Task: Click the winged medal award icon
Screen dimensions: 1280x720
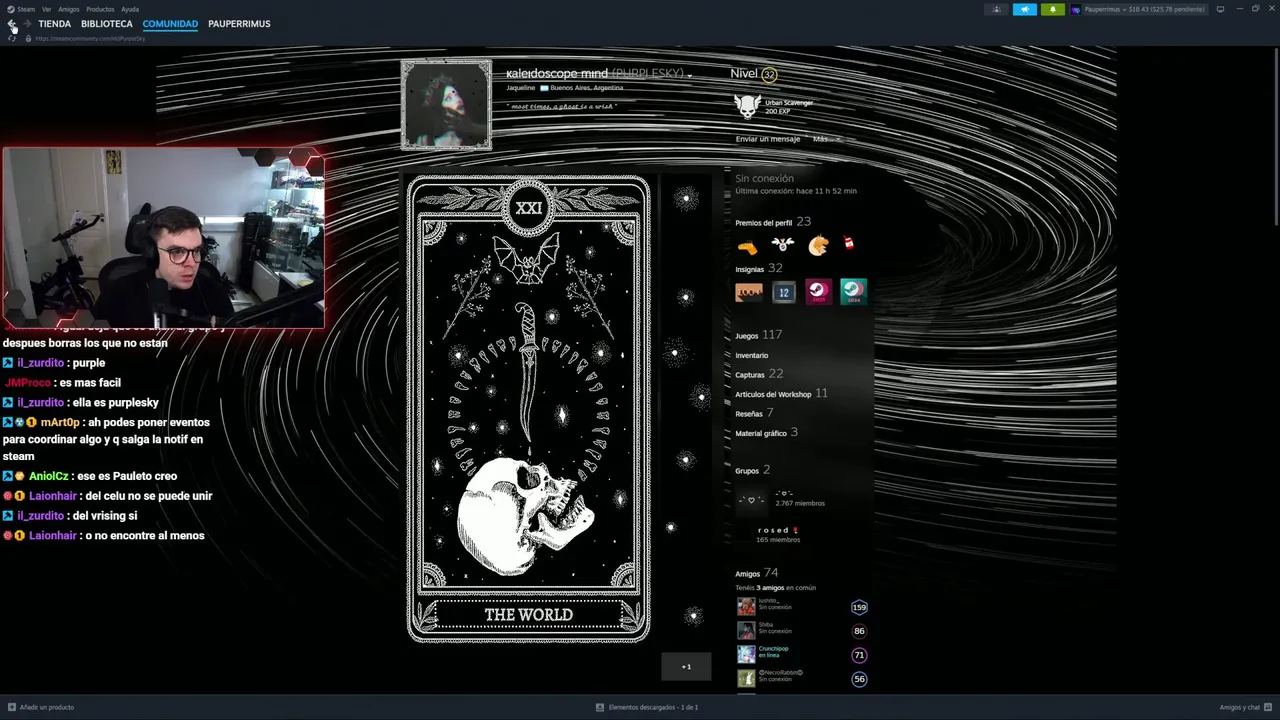Action: tap(782, 245)
